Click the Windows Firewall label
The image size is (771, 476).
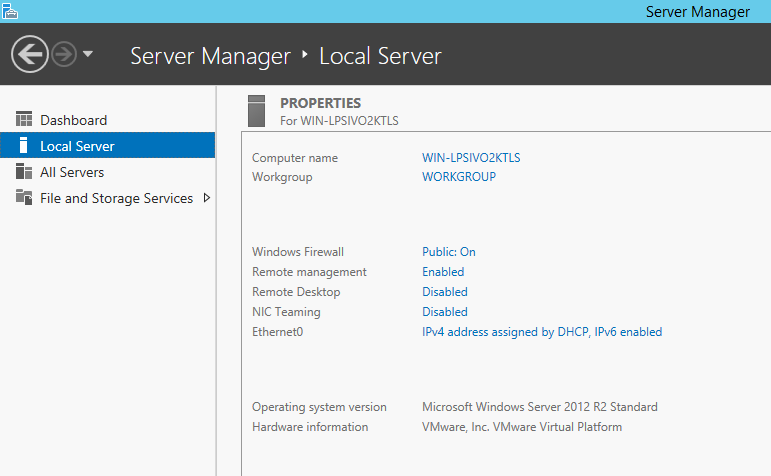coord(298,252)
